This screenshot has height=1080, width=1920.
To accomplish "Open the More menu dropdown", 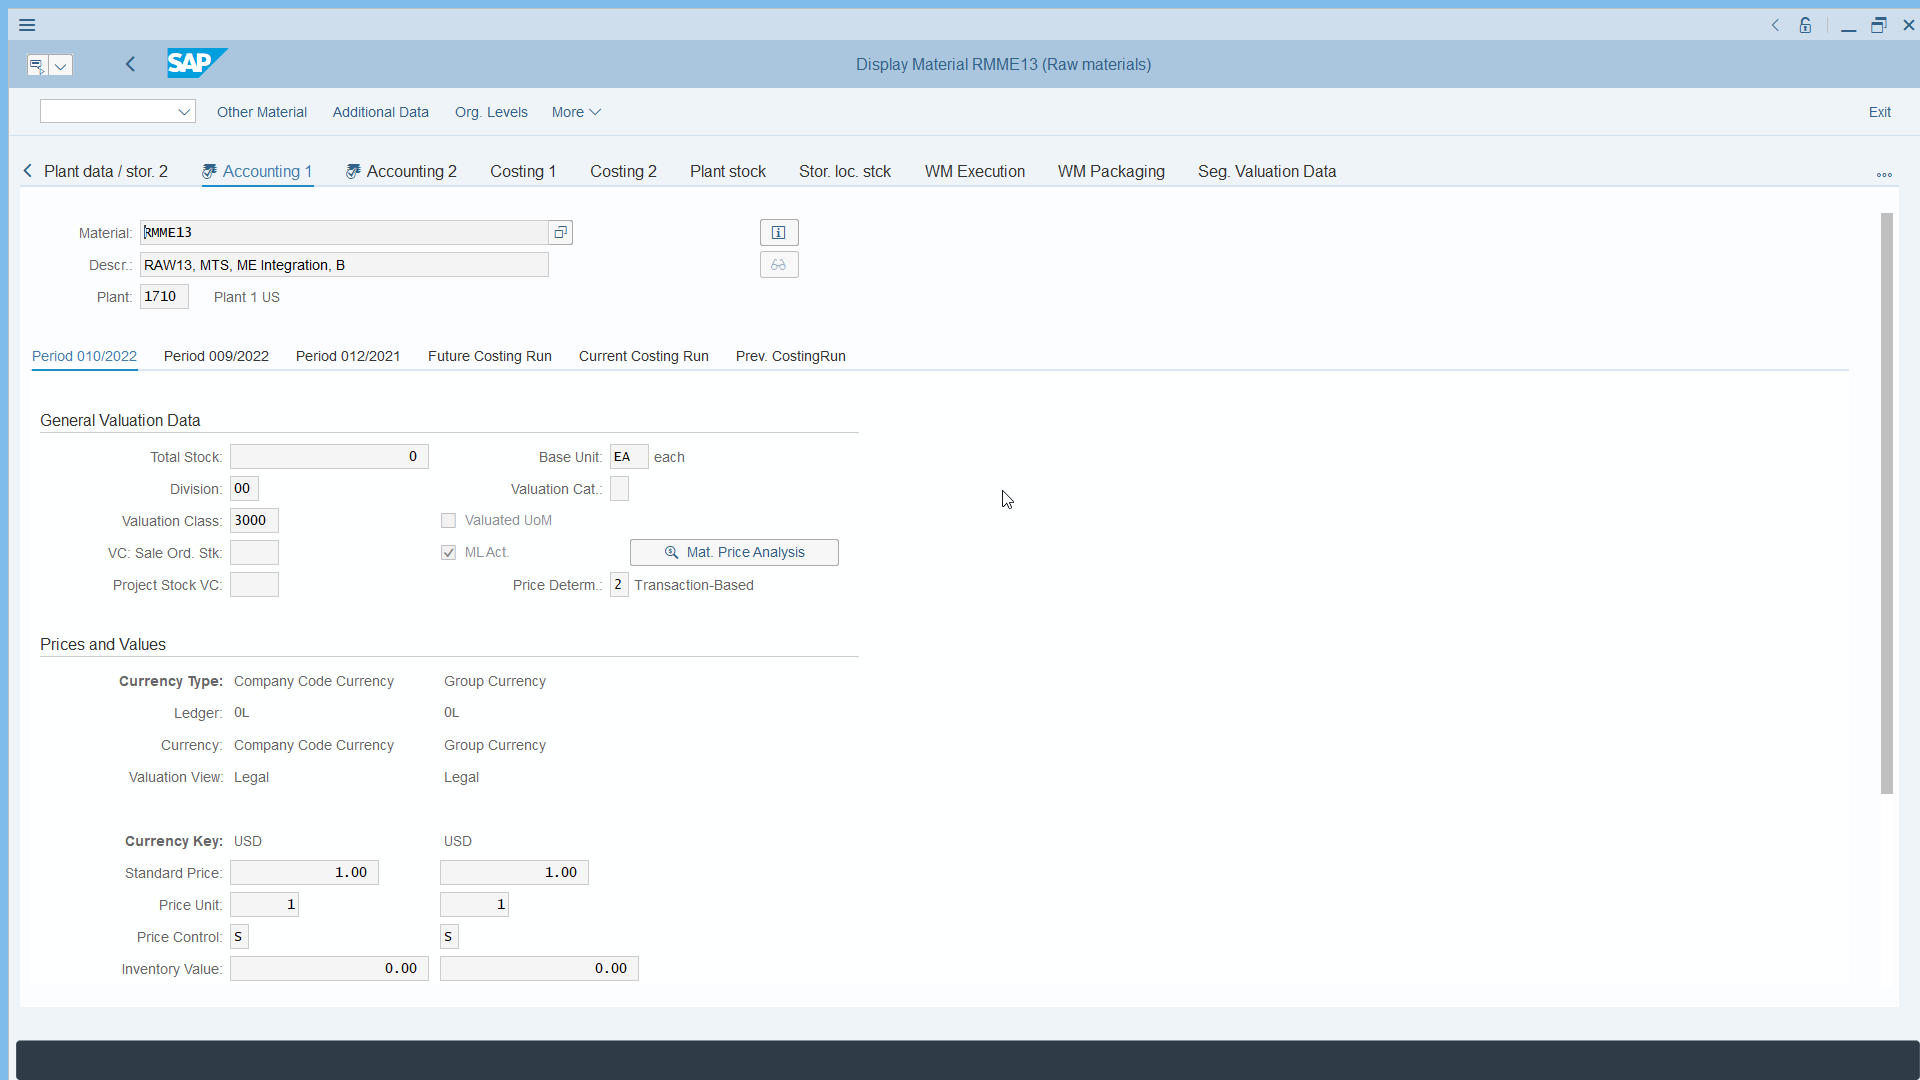I will [576, 112].
